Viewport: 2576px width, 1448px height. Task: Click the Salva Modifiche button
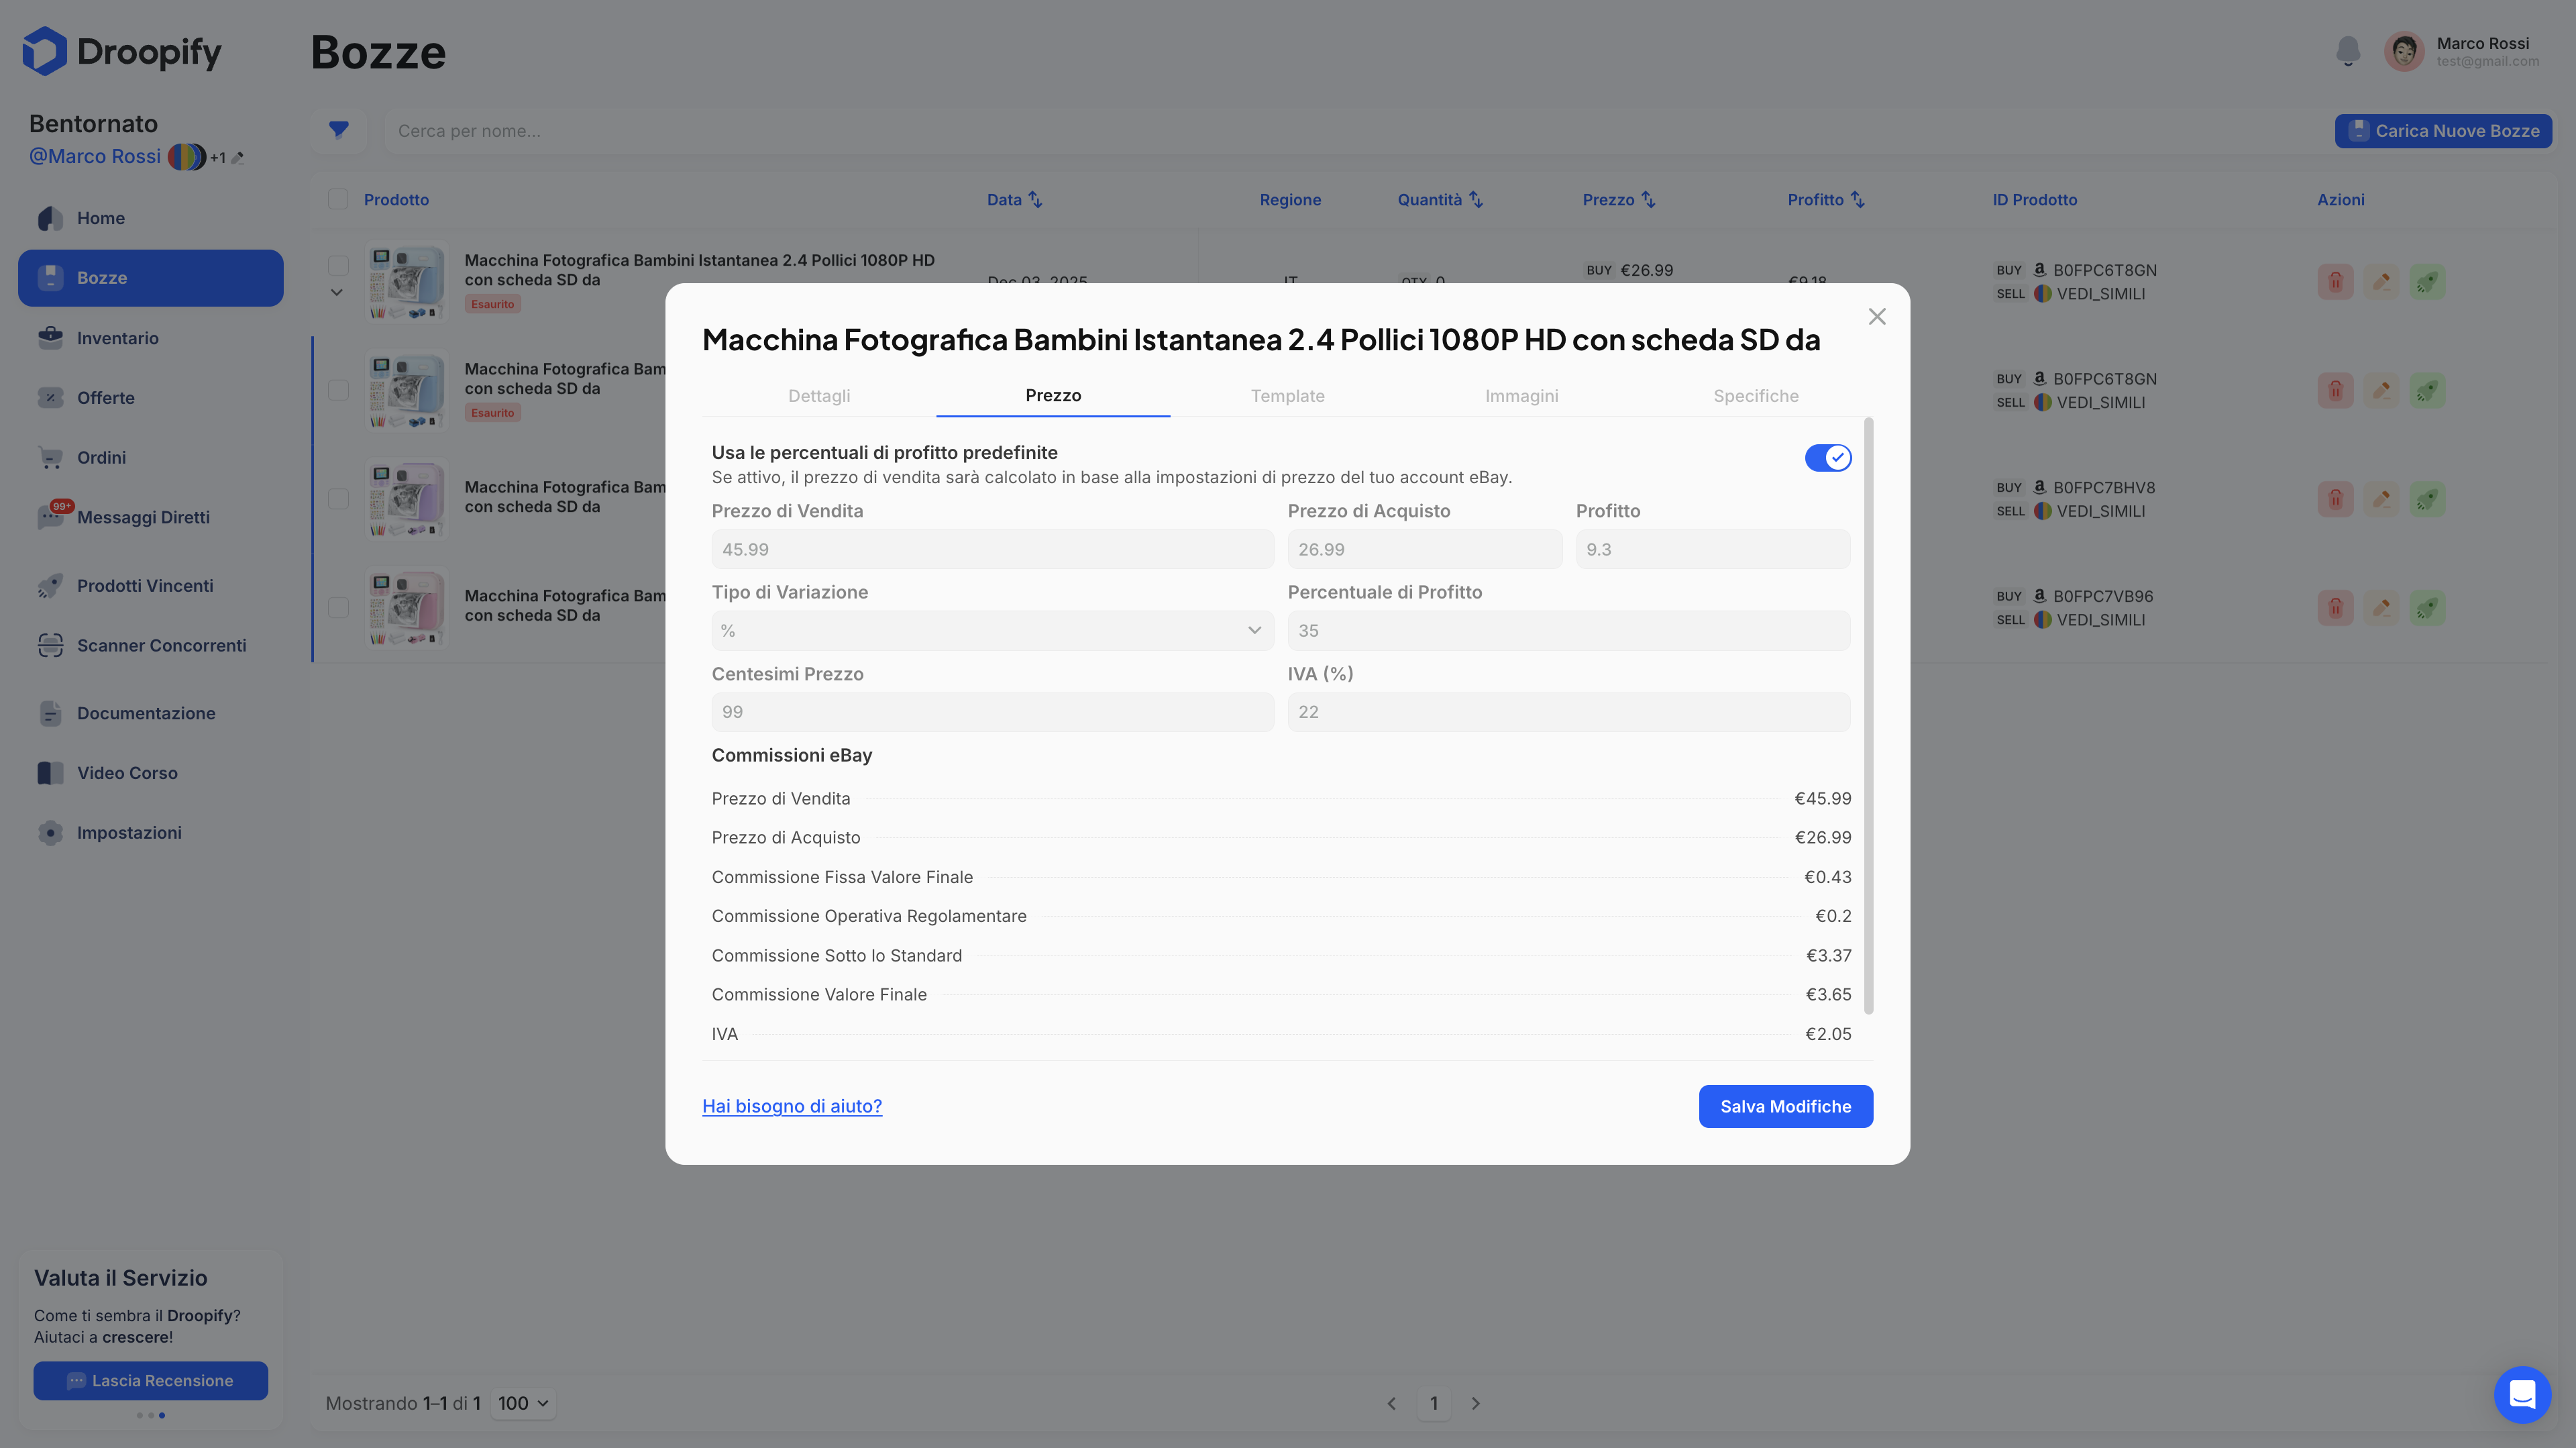[1785, 1106]
